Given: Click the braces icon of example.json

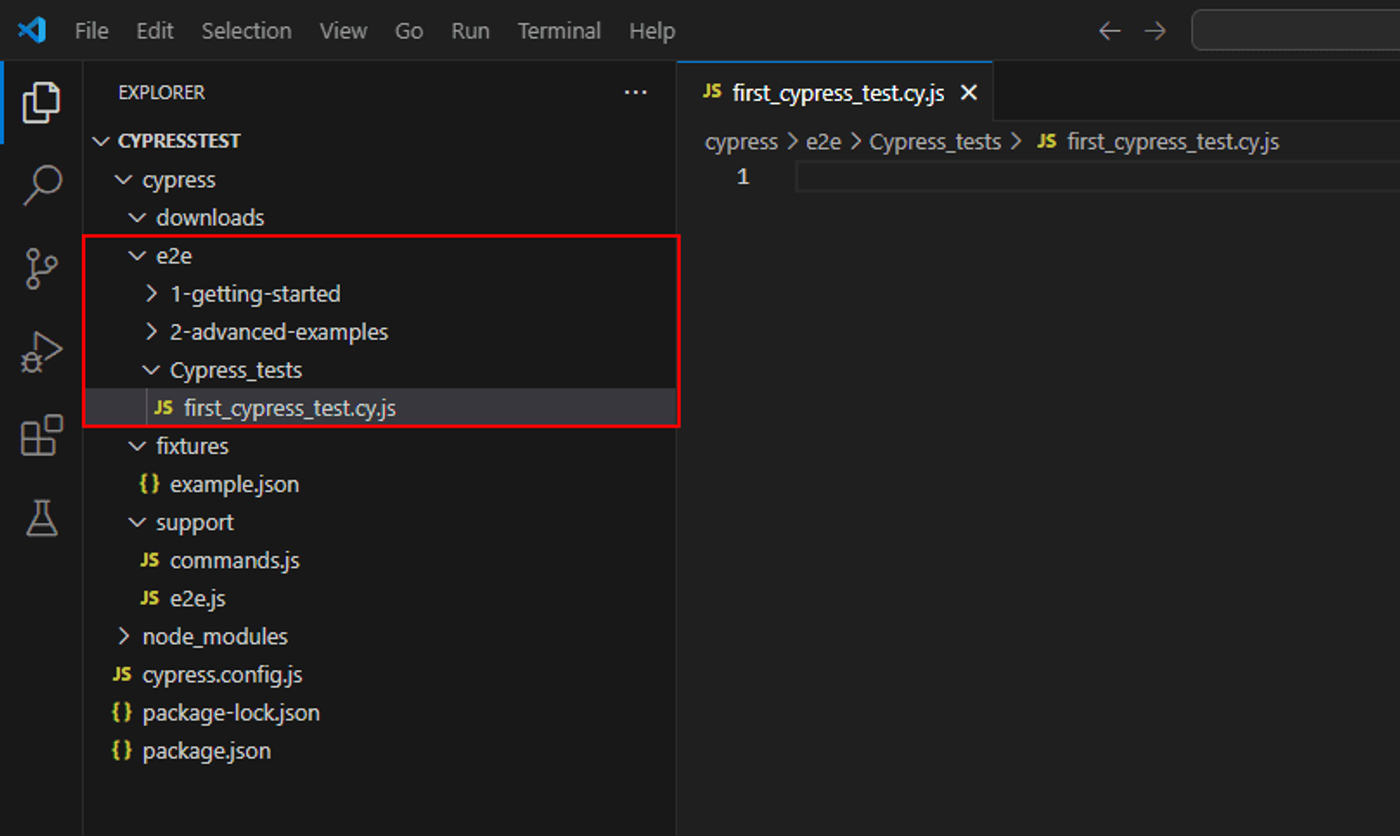Looking at the screenshot, I should tap(150, 484).
